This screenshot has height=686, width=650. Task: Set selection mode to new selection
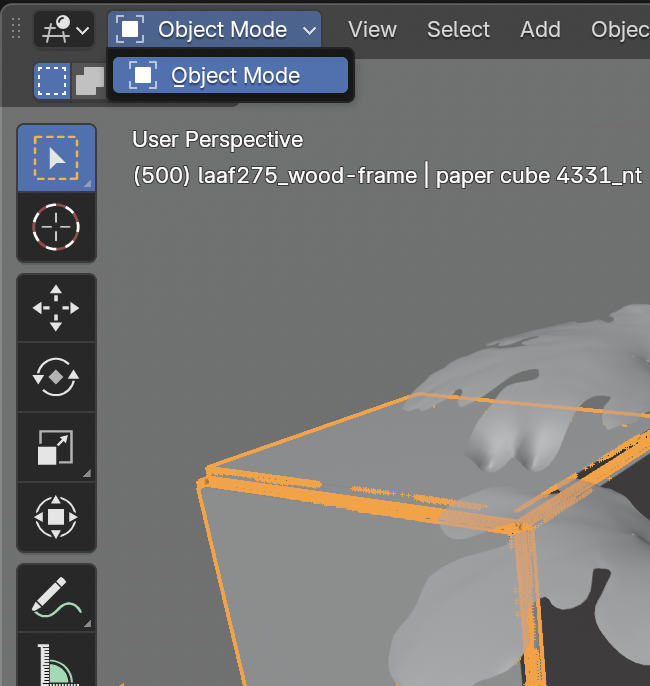click(x=52, y=81)
